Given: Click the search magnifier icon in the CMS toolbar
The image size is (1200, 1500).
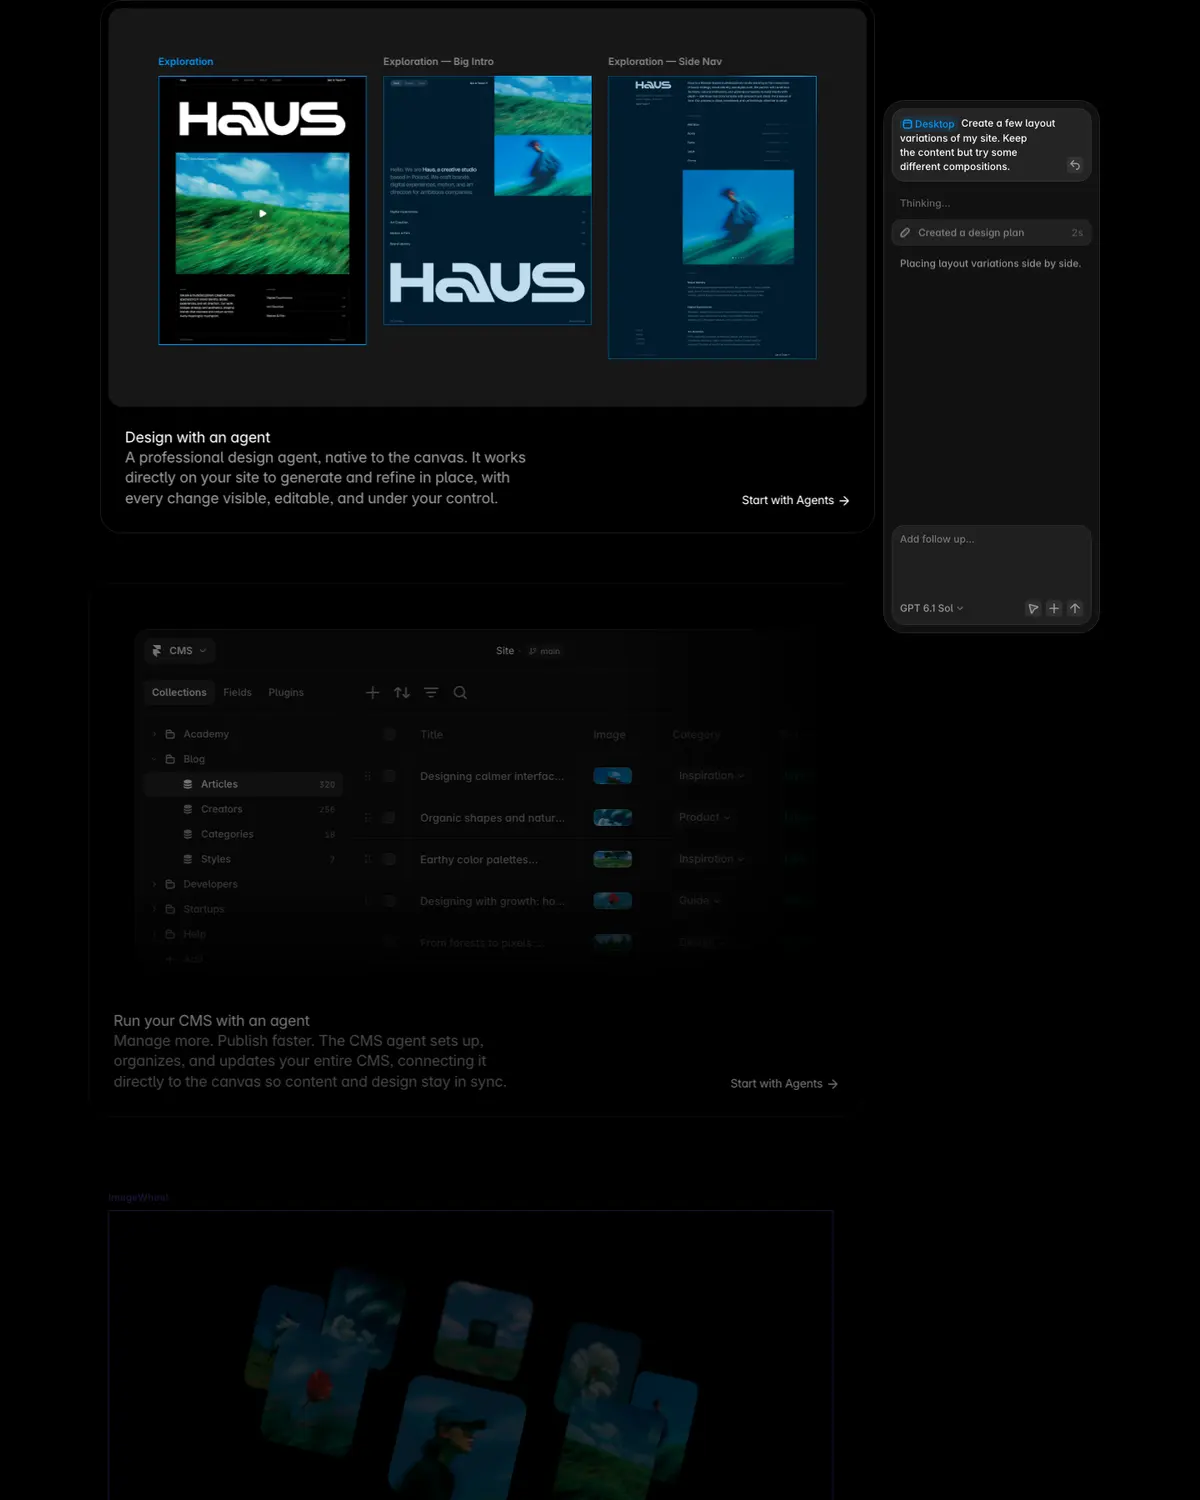Looking at the screenshot, I should click(x=460, y=692).
